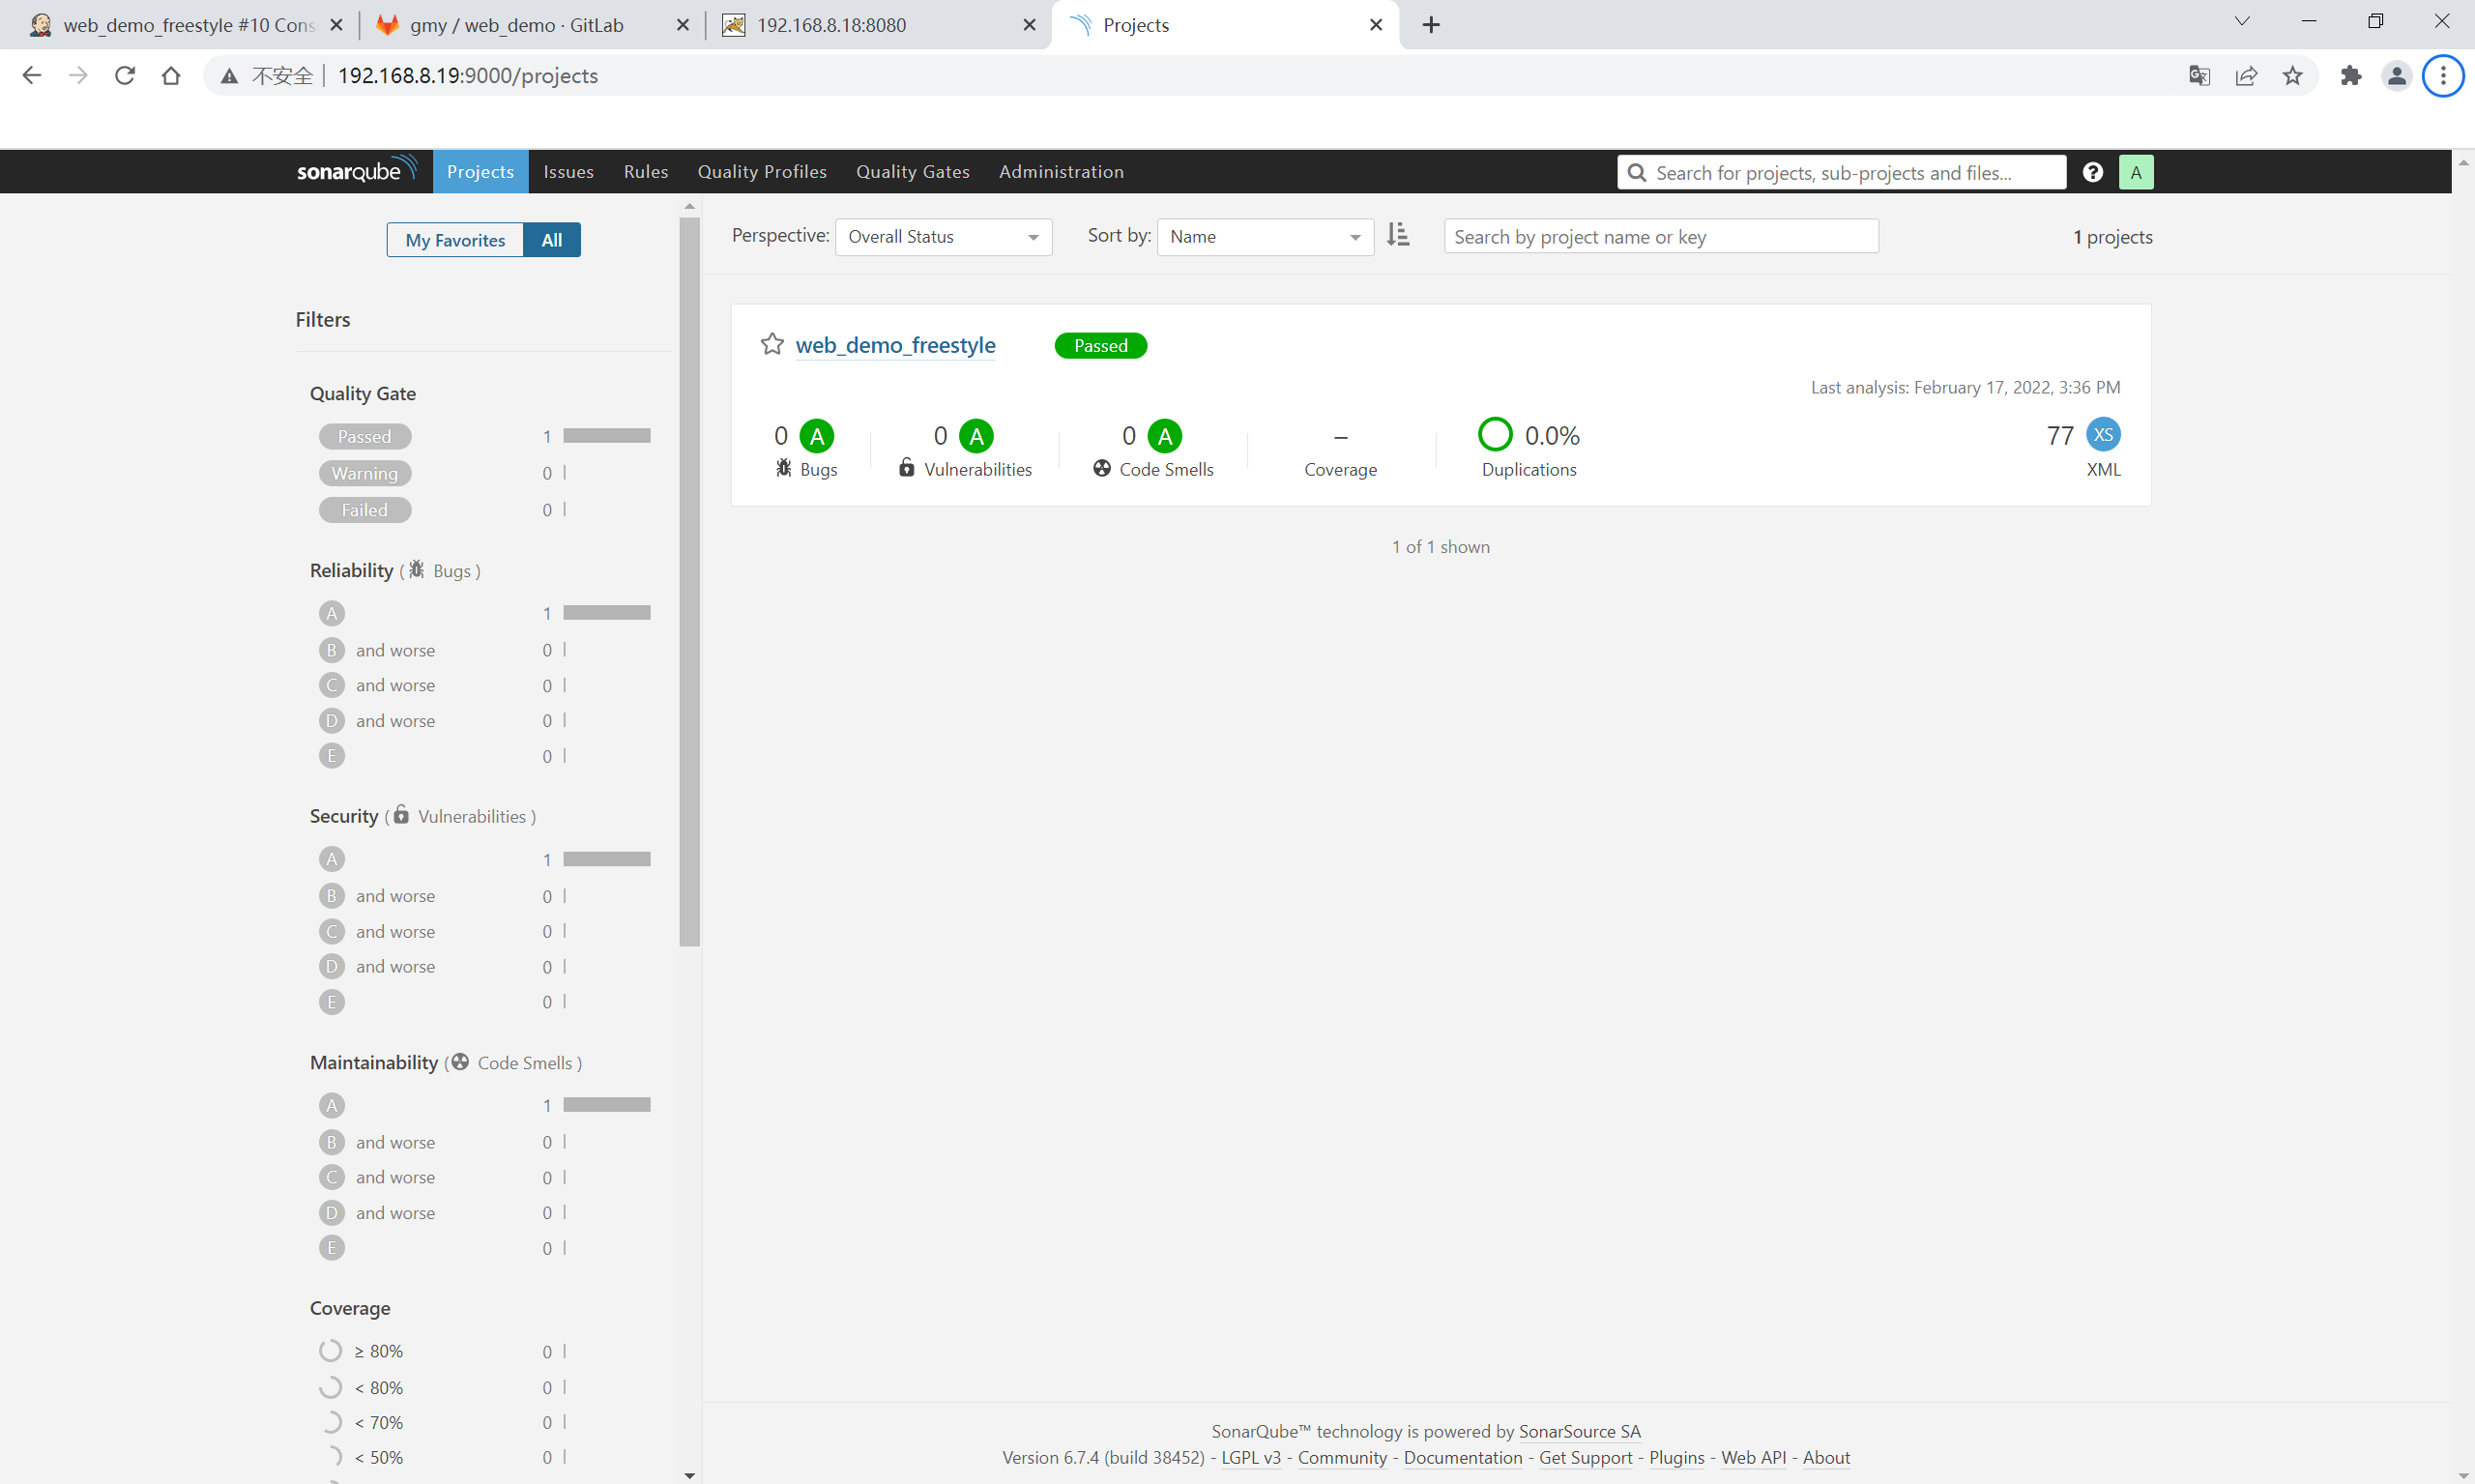This screenshot has width=2475, height=1484.
Task: Click the SonarQube logo
Action: [x=357, y=171]
